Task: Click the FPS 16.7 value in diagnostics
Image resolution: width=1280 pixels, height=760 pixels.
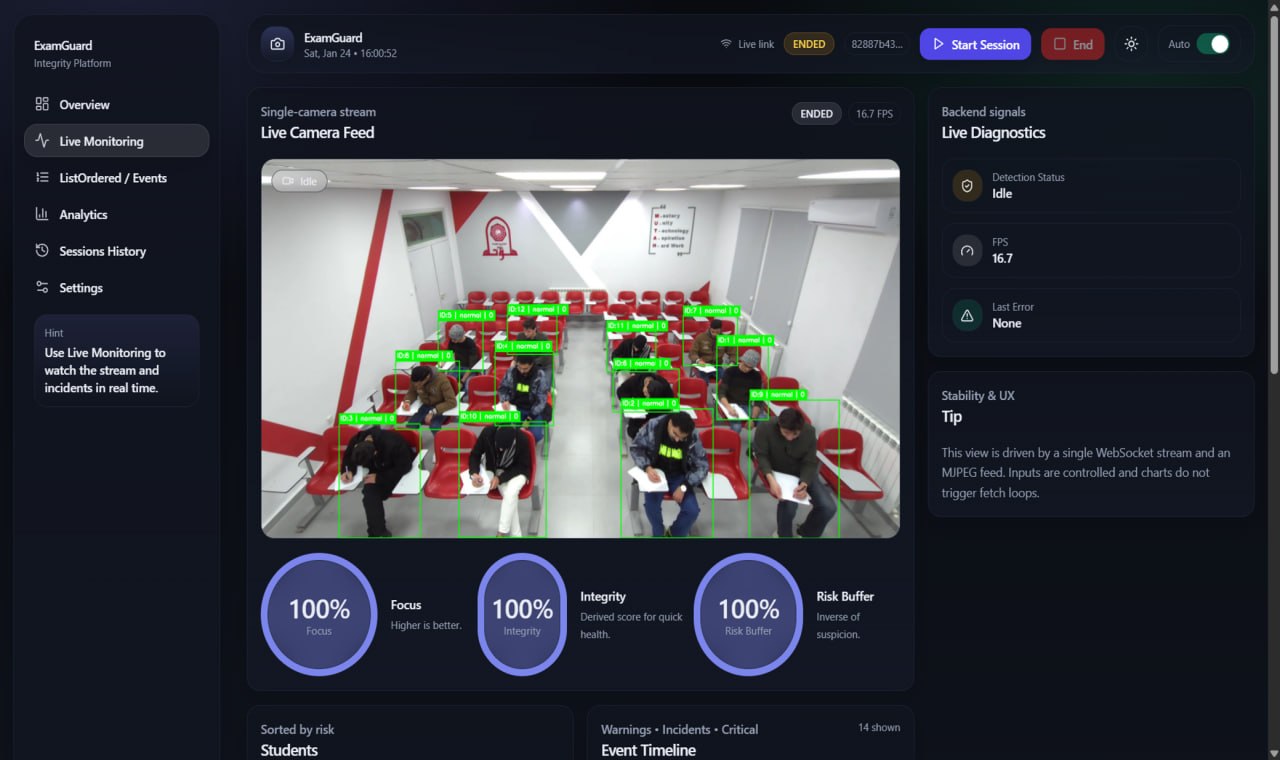Action: coord(1002,258)
